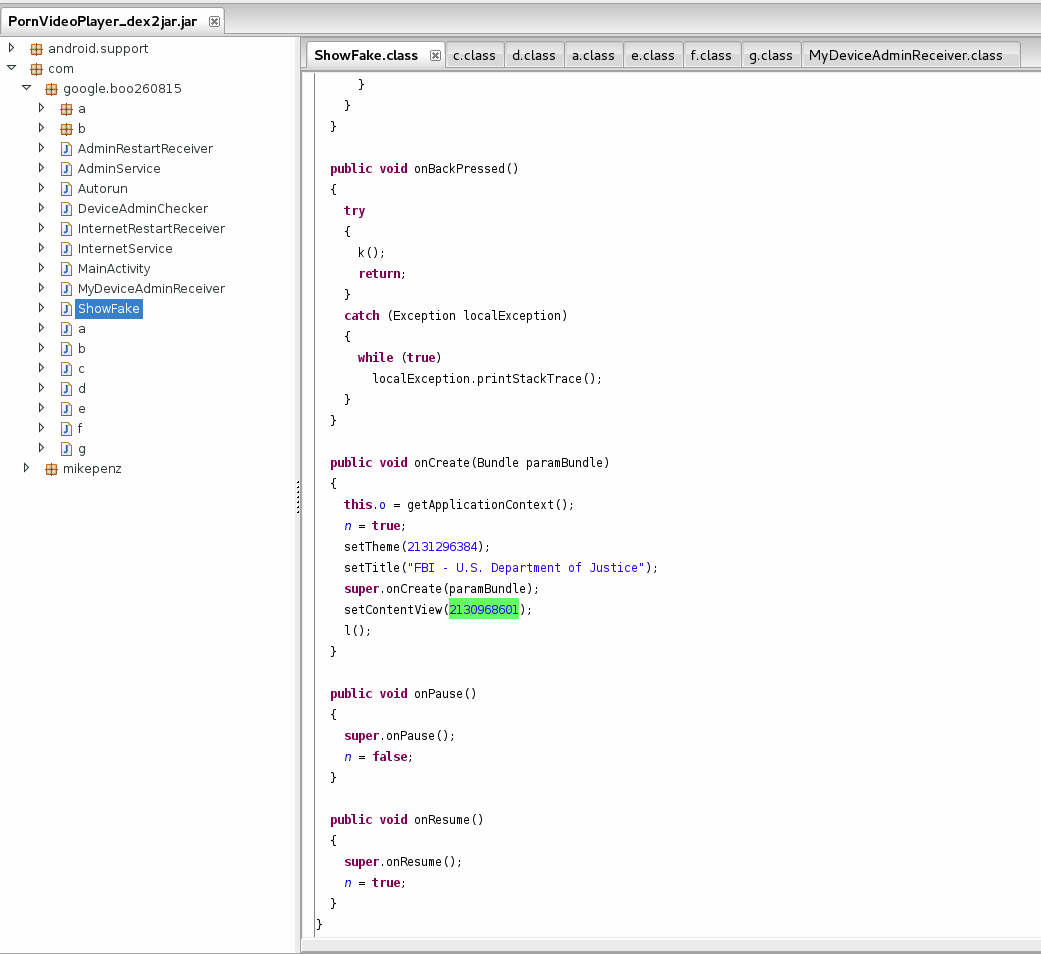Switch to the MyDeviceAdminReceiver.class tab
Viewport: 1041px width, 954px height.
pyautogui.click(x=906, y=55)
